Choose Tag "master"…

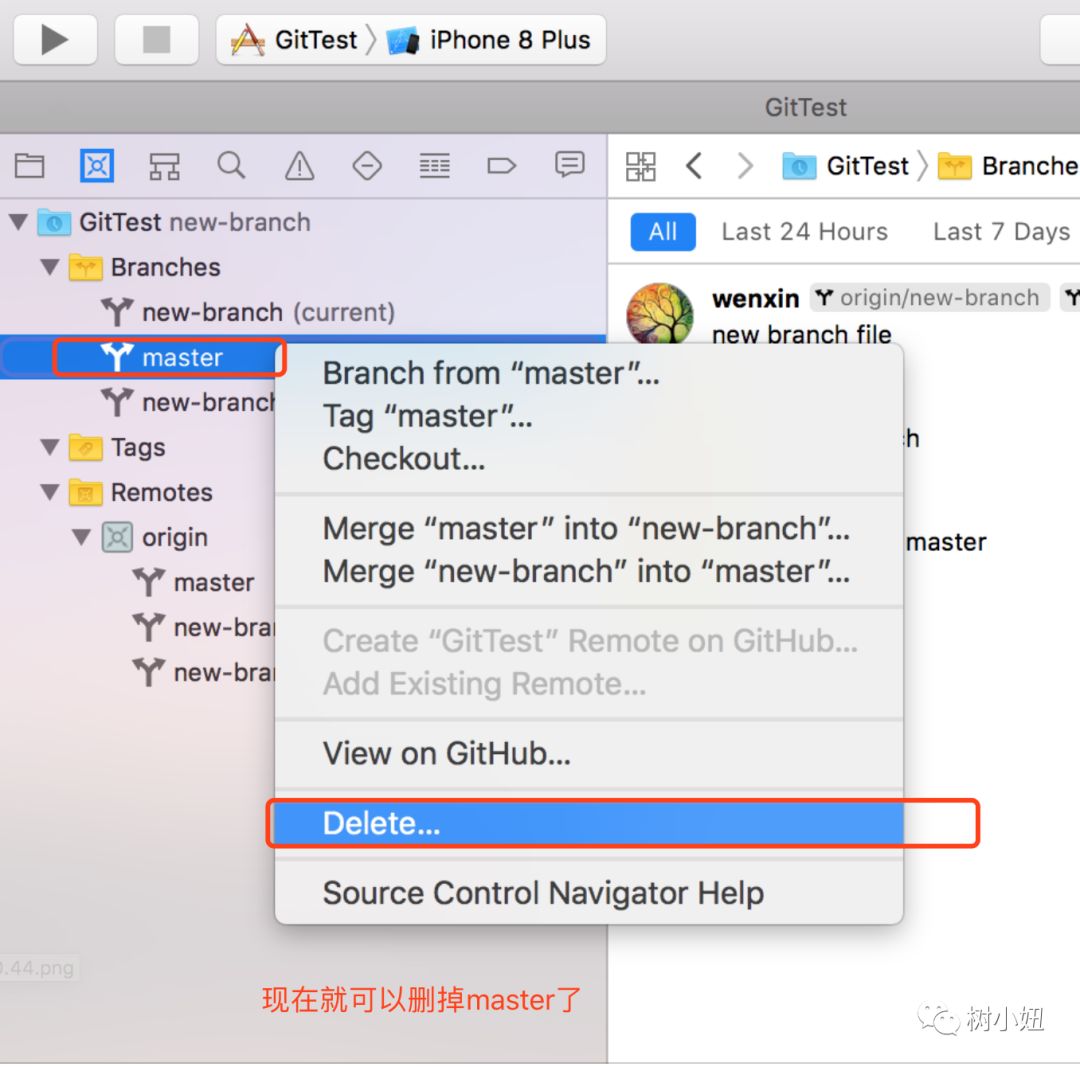click(589, 416)
